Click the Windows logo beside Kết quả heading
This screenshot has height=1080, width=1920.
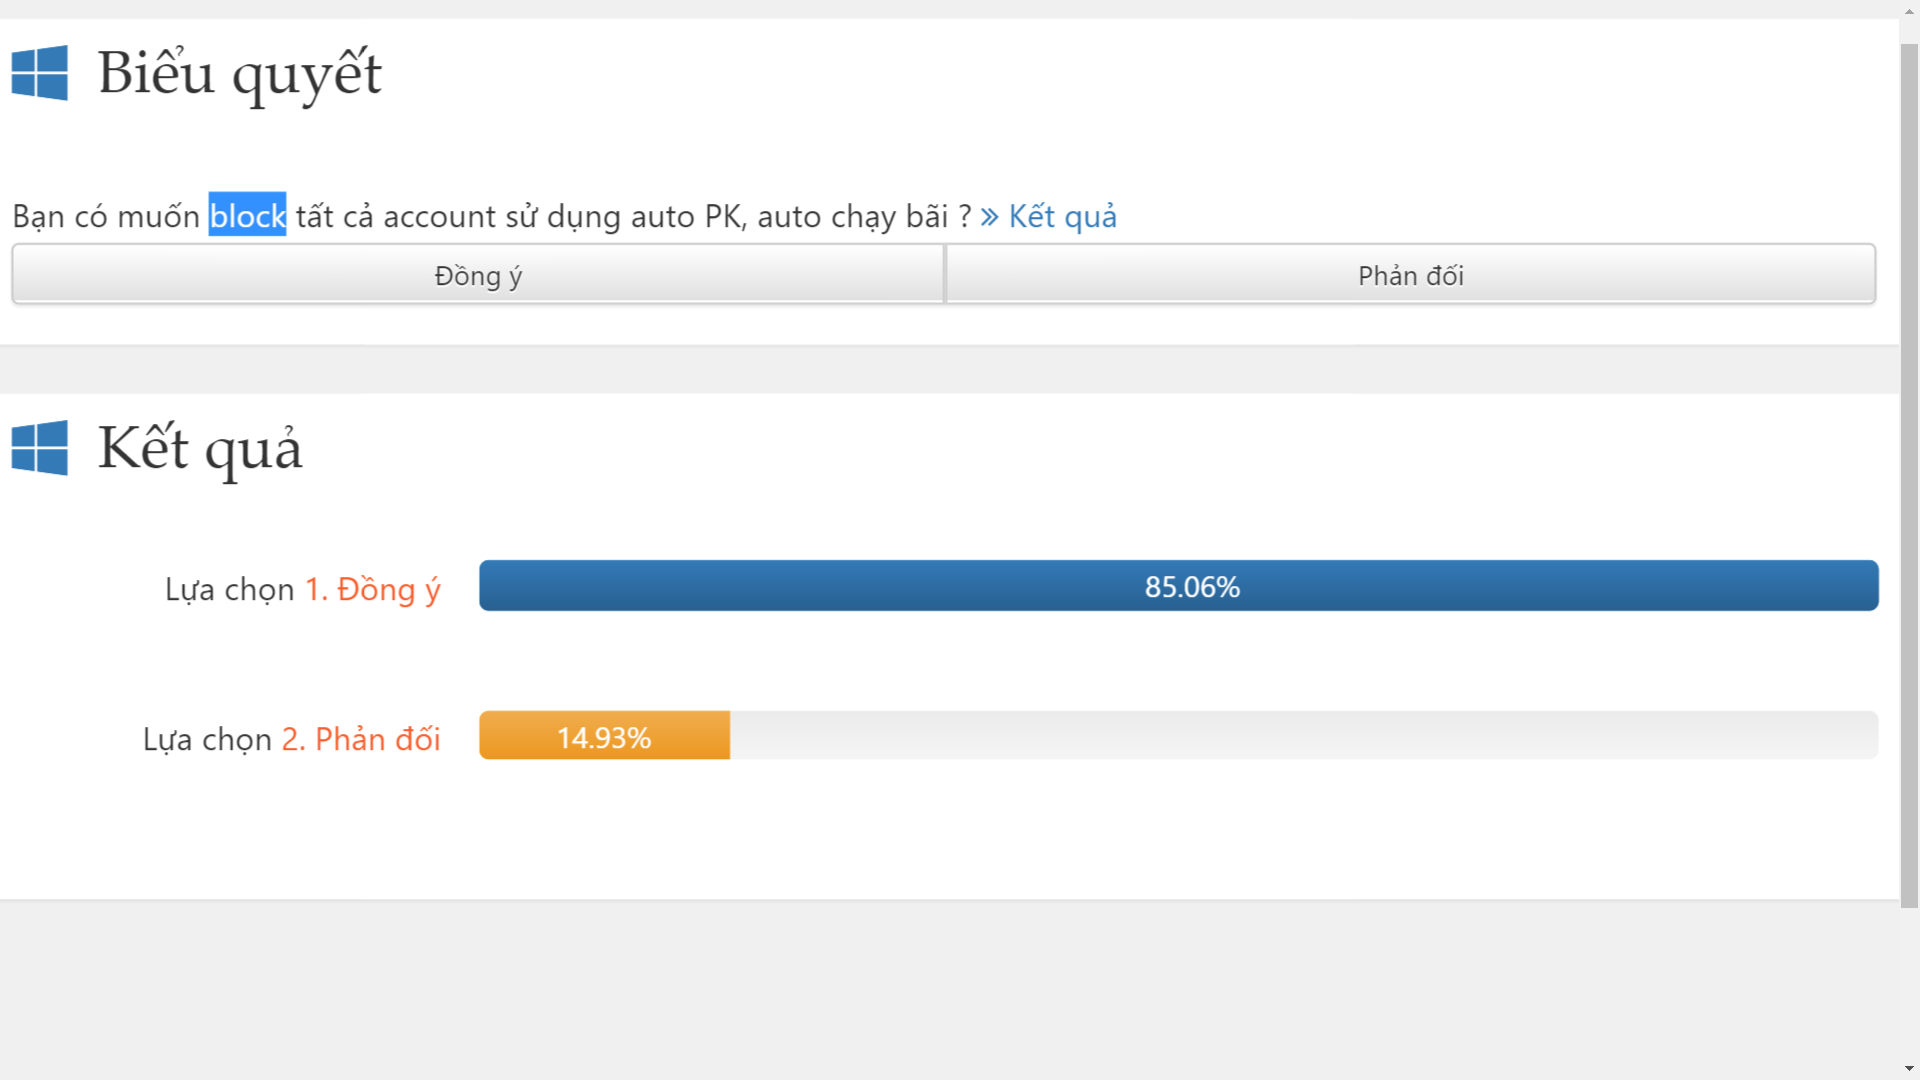(40, 447)
